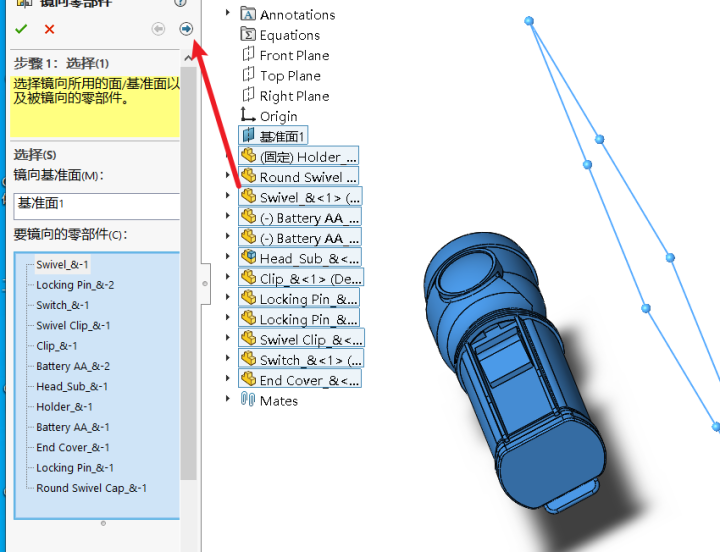Select Head_Sub_&-1 in components list
This screenshot has width=720, height=552.
(x=72, y=386)
